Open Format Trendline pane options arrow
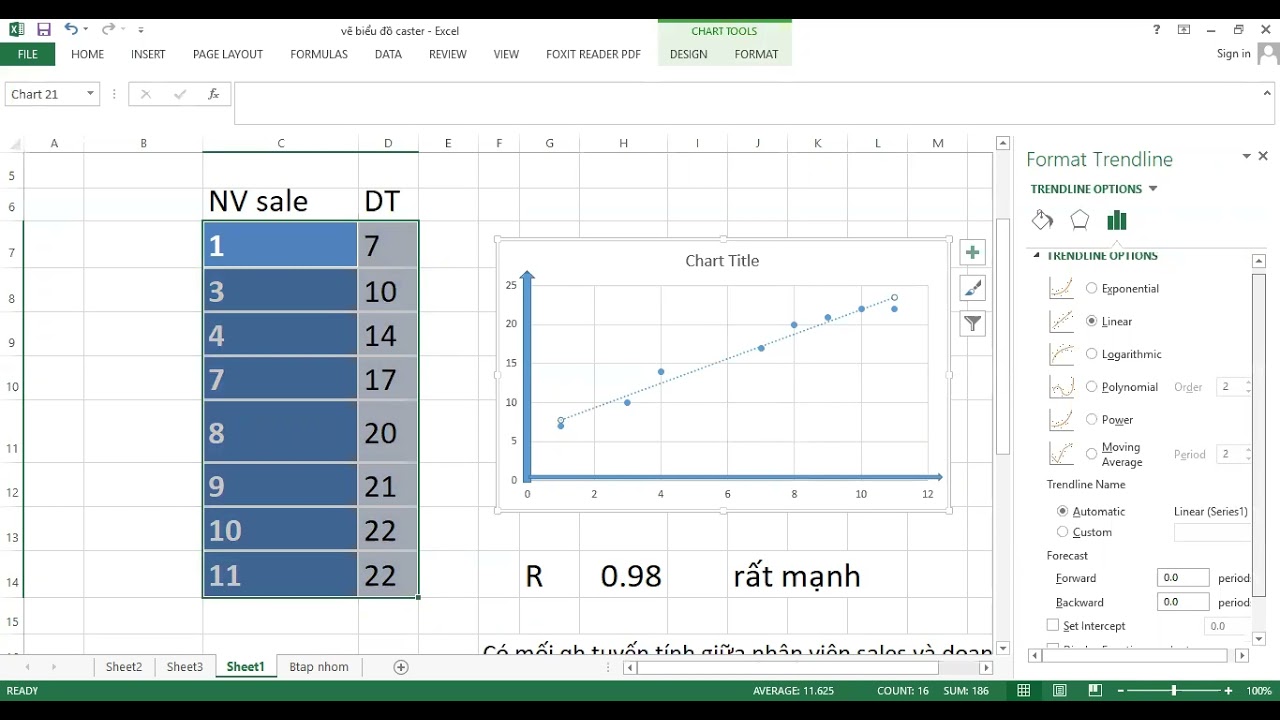The width and height of the screenshot is (1280, 720). click(1246, 156)
